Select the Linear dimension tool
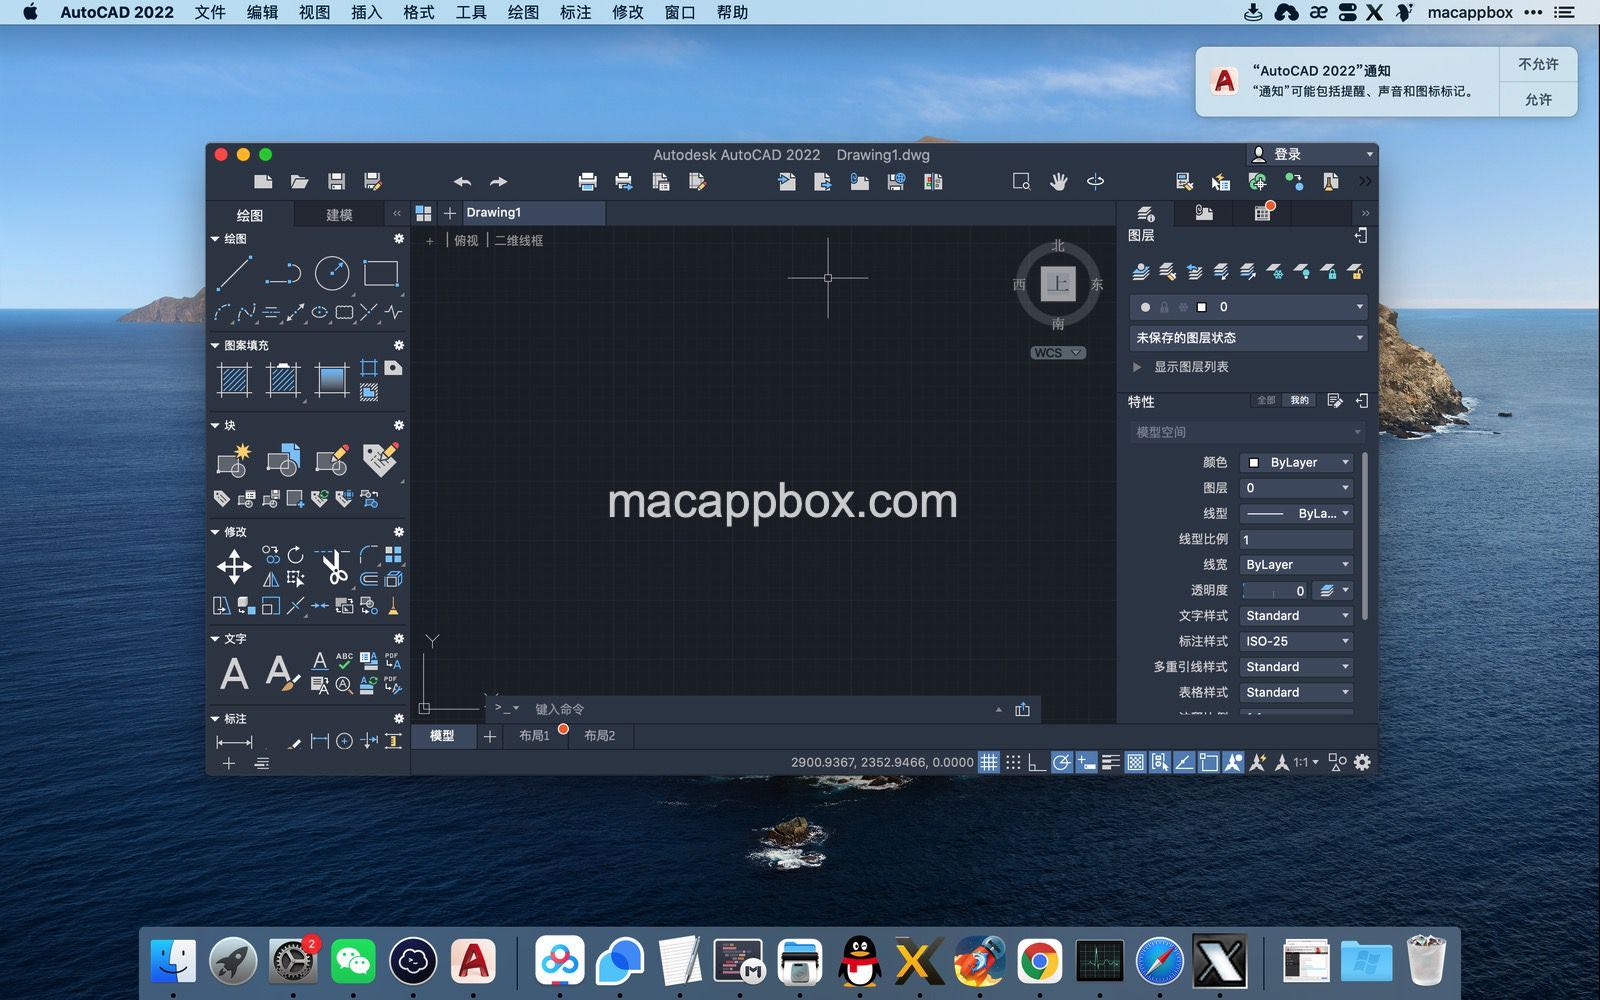This screenshot has width=1600, height=1000. [234, 742]
